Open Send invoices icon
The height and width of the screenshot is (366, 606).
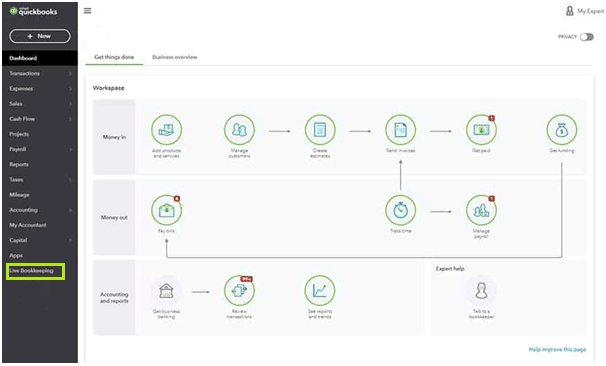tap(400, 130)
